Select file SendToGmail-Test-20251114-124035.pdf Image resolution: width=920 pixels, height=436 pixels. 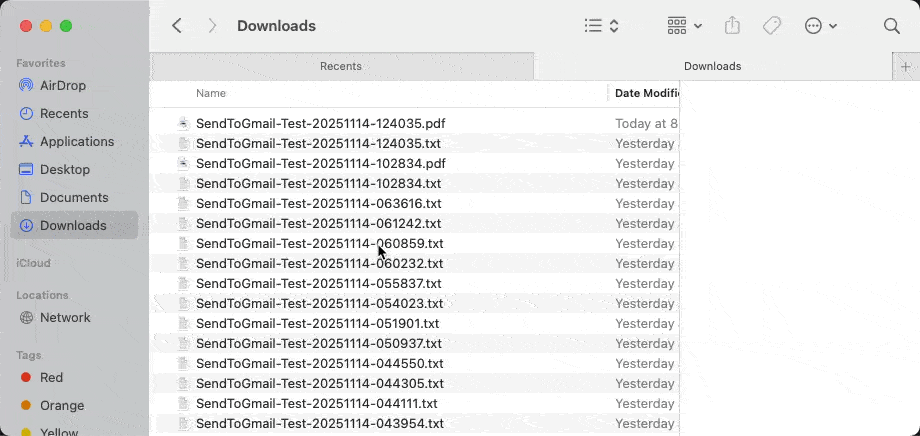[320, 124]
